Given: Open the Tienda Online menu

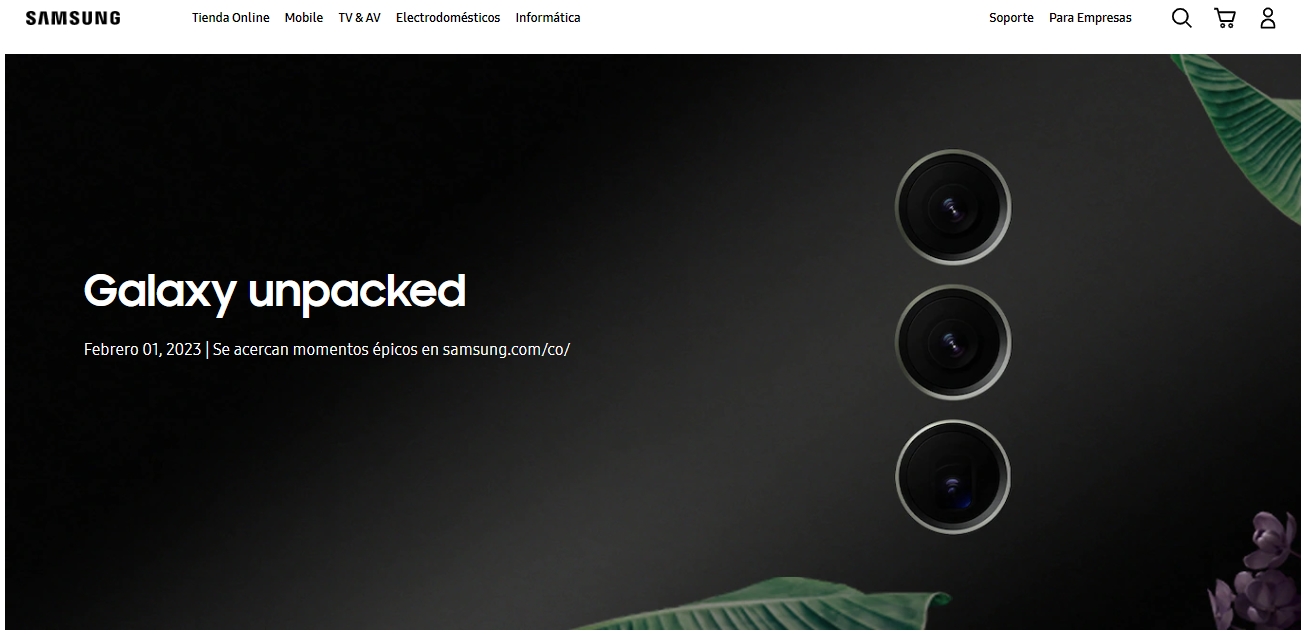Looking at the screenshot, I should [231, 18].
